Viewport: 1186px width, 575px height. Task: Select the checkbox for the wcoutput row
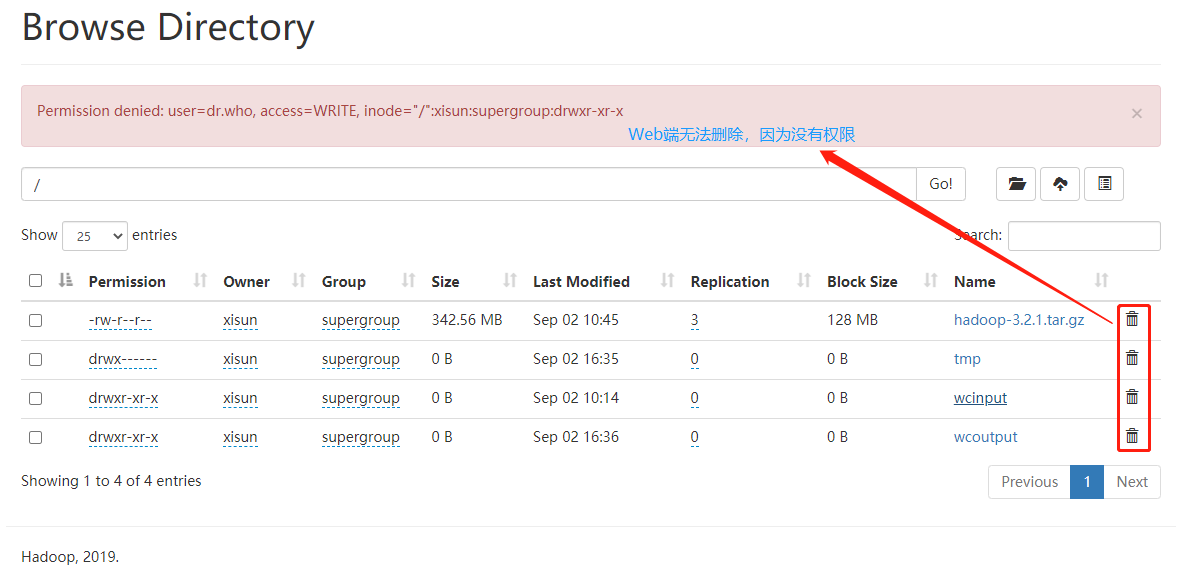pyautogui.click(x=36, y=437)
